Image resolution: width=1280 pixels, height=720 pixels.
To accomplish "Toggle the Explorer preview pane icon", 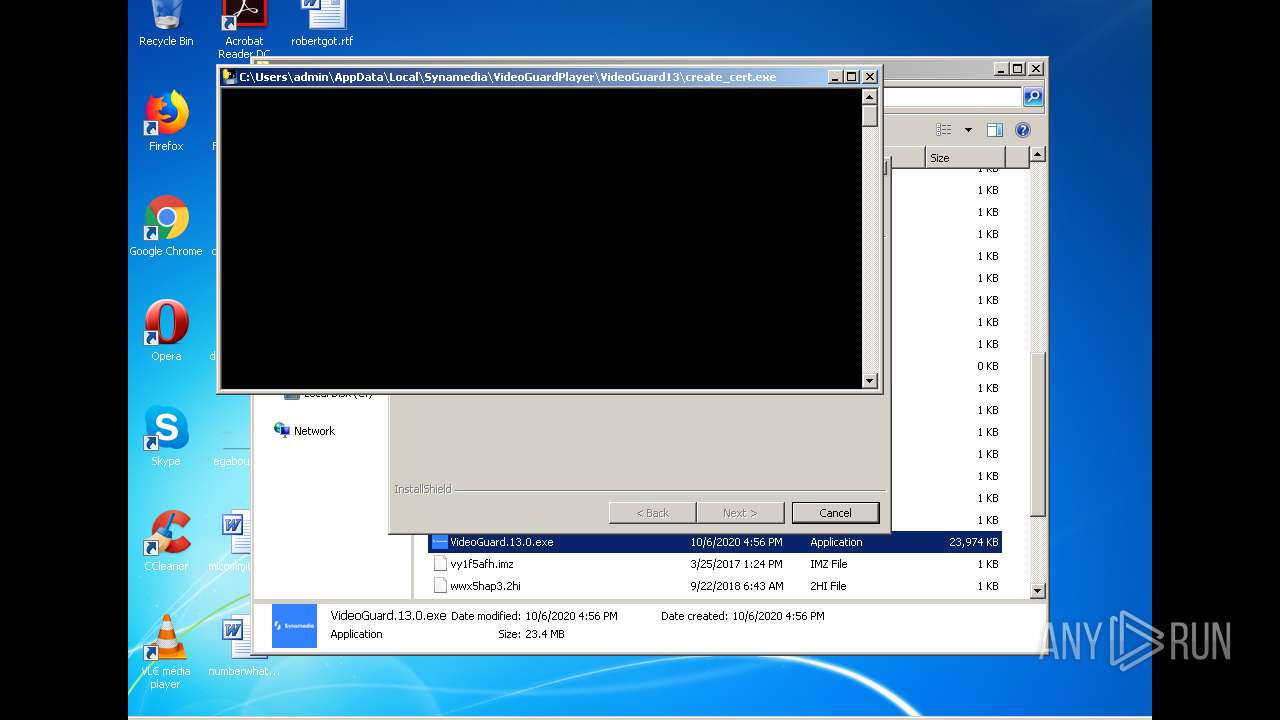I will [x=995, y=130].
